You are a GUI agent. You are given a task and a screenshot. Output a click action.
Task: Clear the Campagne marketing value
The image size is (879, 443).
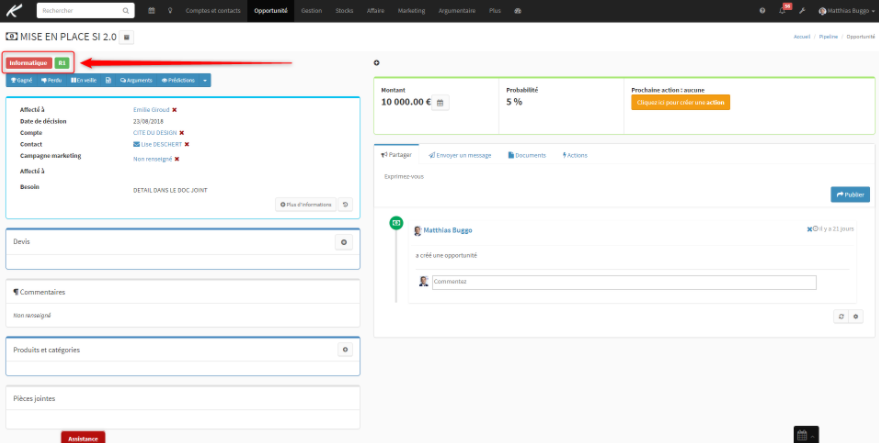tap(177, 159)
